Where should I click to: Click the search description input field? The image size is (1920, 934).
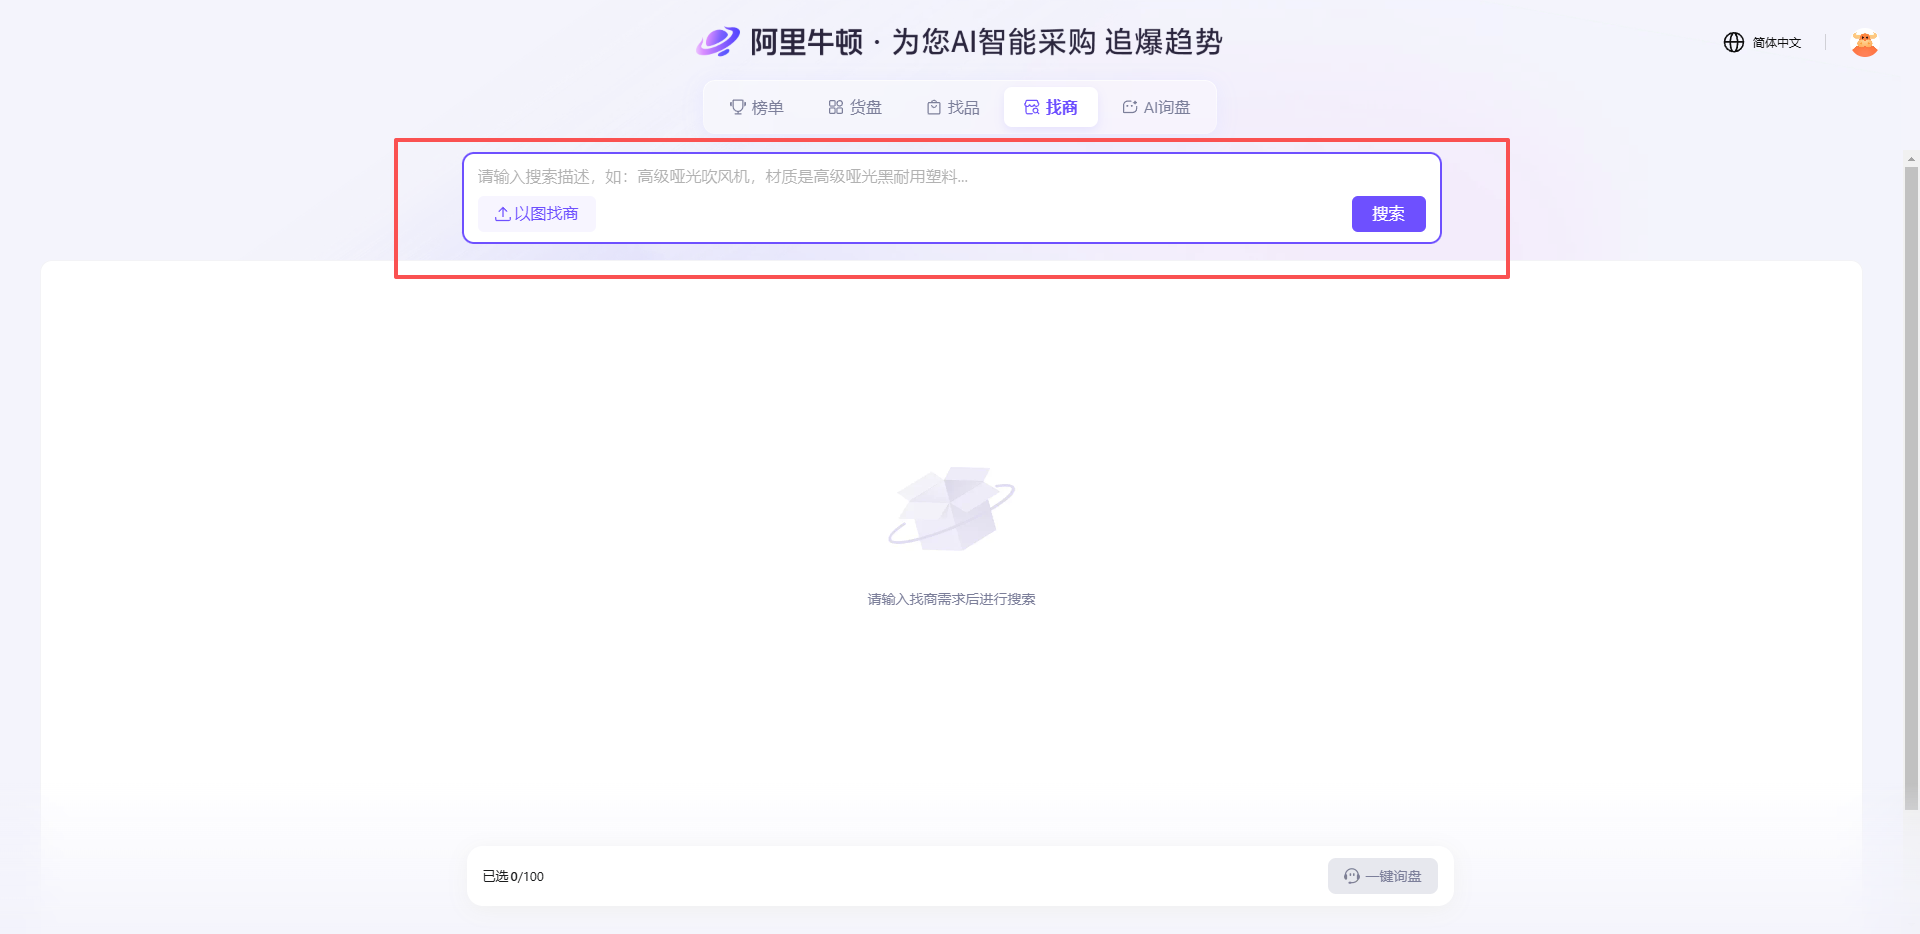tap(950, 177)
